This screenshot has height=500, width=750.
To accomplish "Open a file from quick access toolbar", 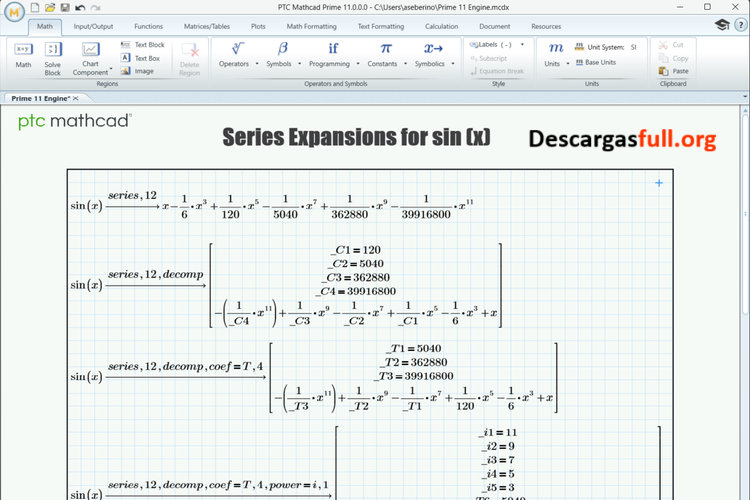I will (x=50, y=7).
